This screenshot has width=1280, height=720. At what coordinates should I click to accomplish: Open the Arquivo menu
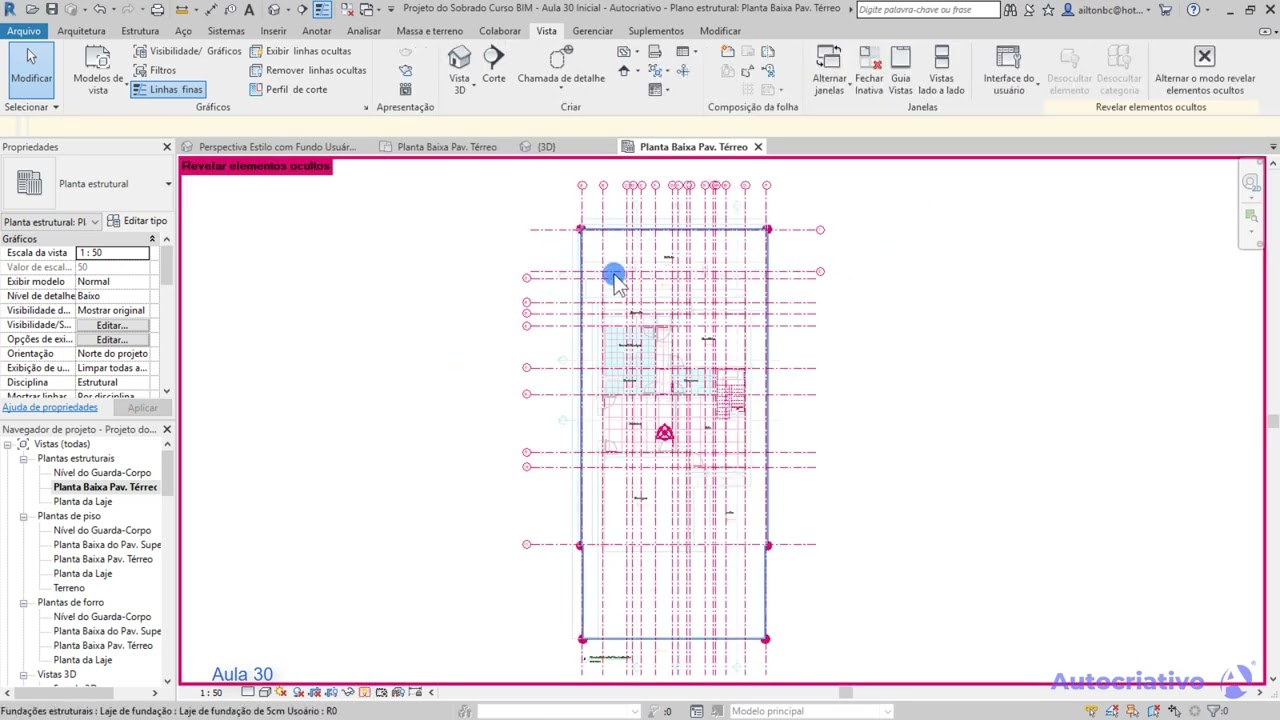(23, 31)
